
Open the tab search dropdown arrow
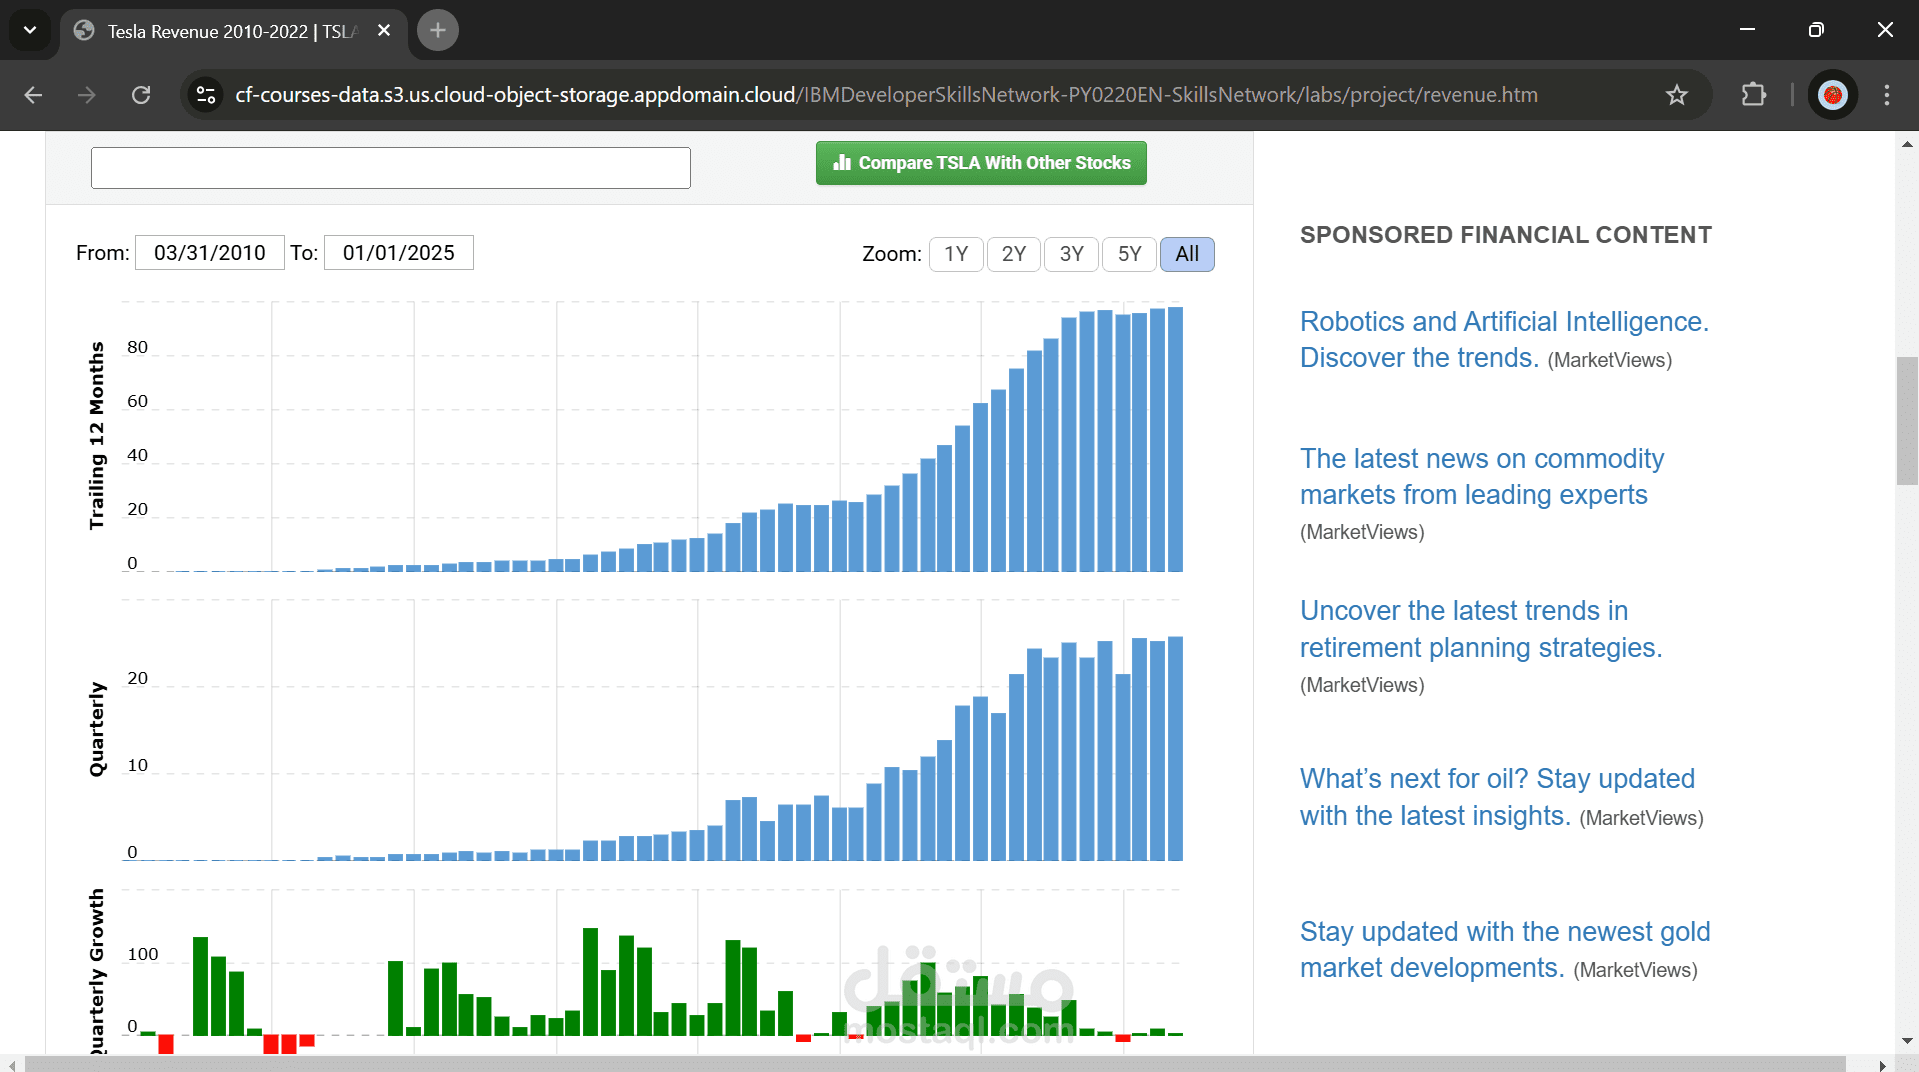click(x=30, y=30)
